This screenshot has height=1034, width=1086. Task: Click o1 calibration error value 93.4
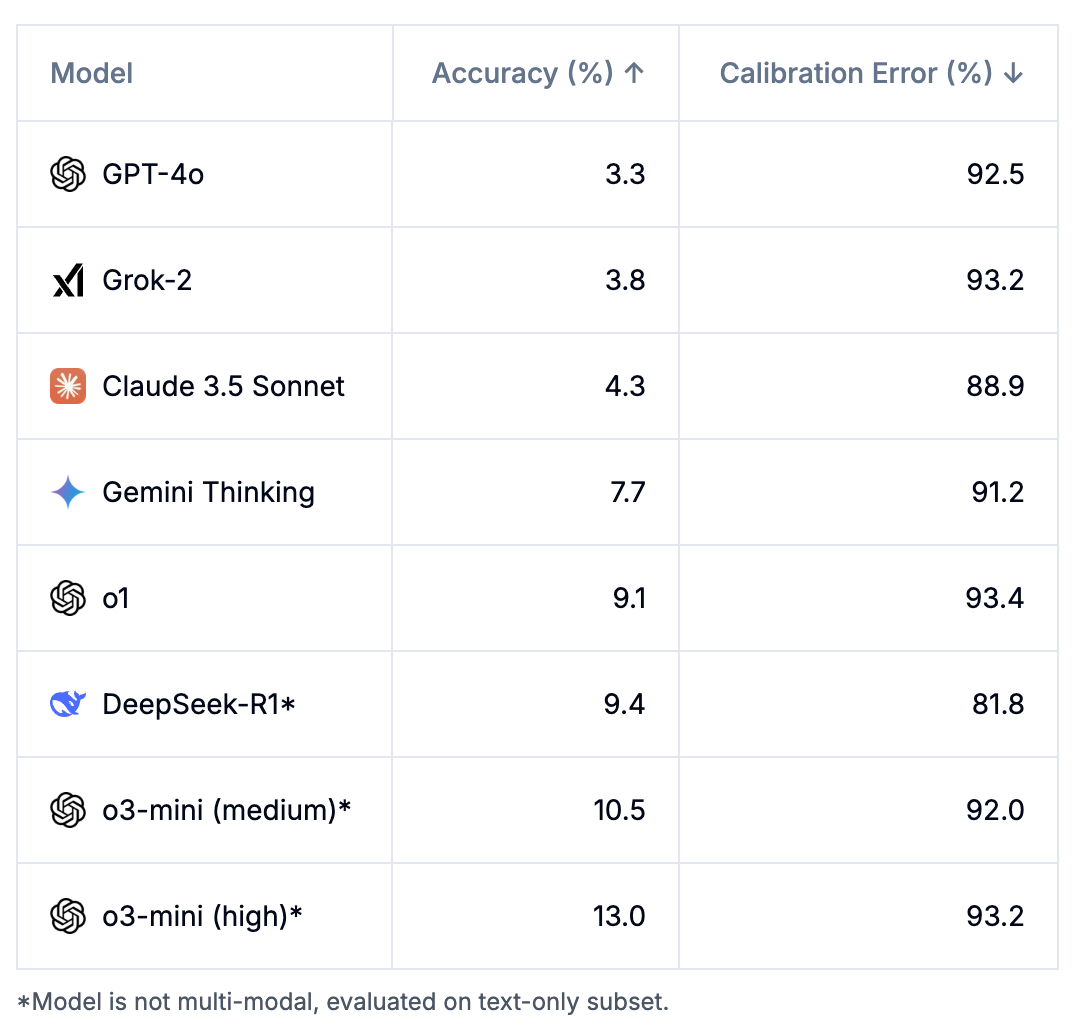[x=997, y=598]
